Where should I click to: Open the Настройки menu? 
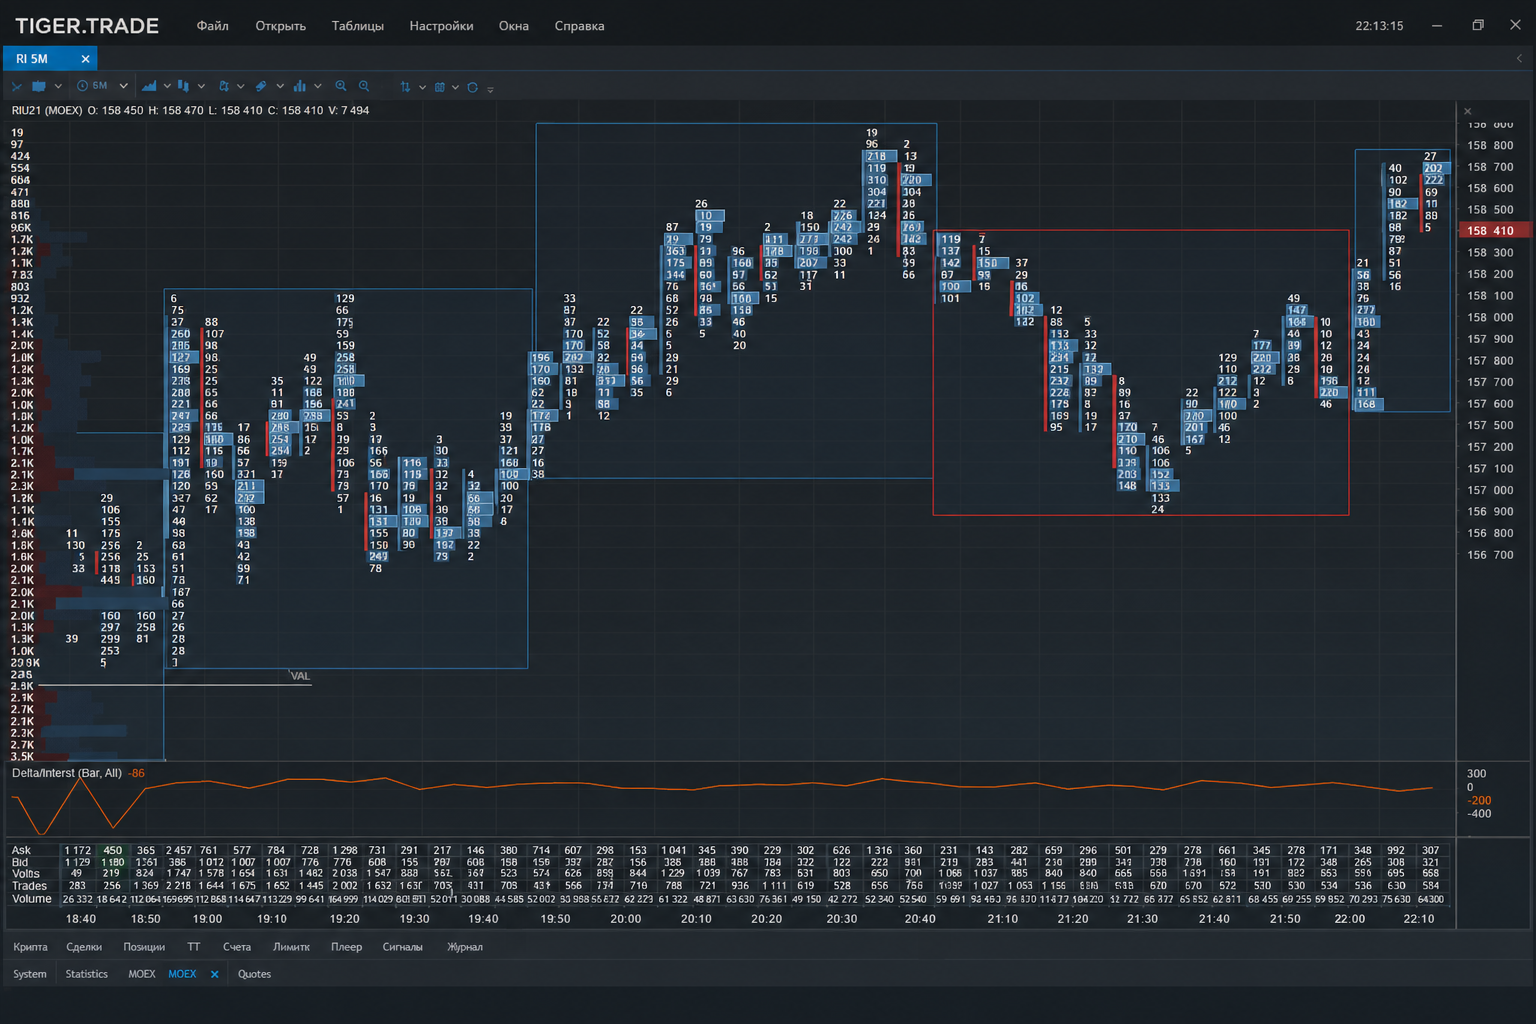[x=441, y=26]
